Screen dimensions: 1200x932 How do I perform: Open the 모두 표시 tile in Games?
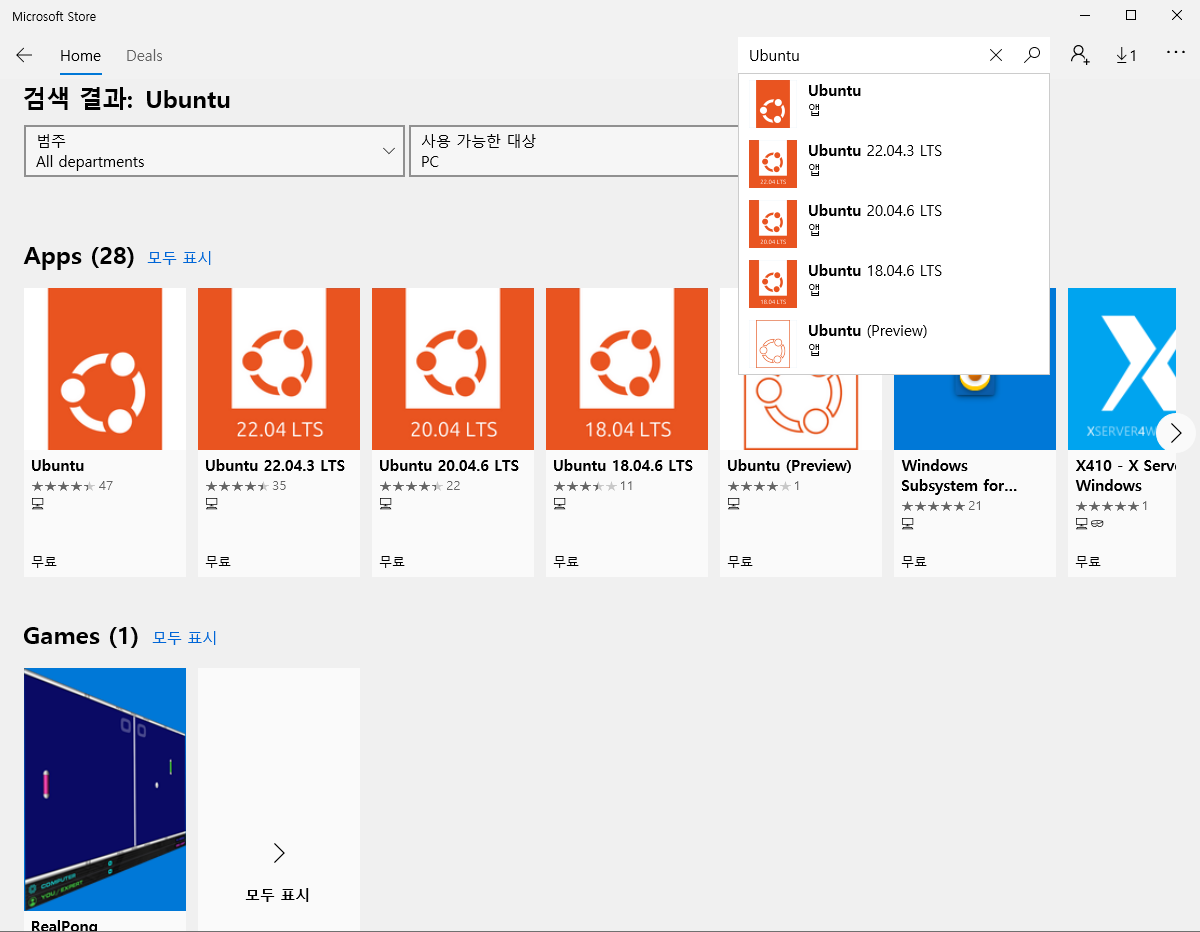coord(279,800)
